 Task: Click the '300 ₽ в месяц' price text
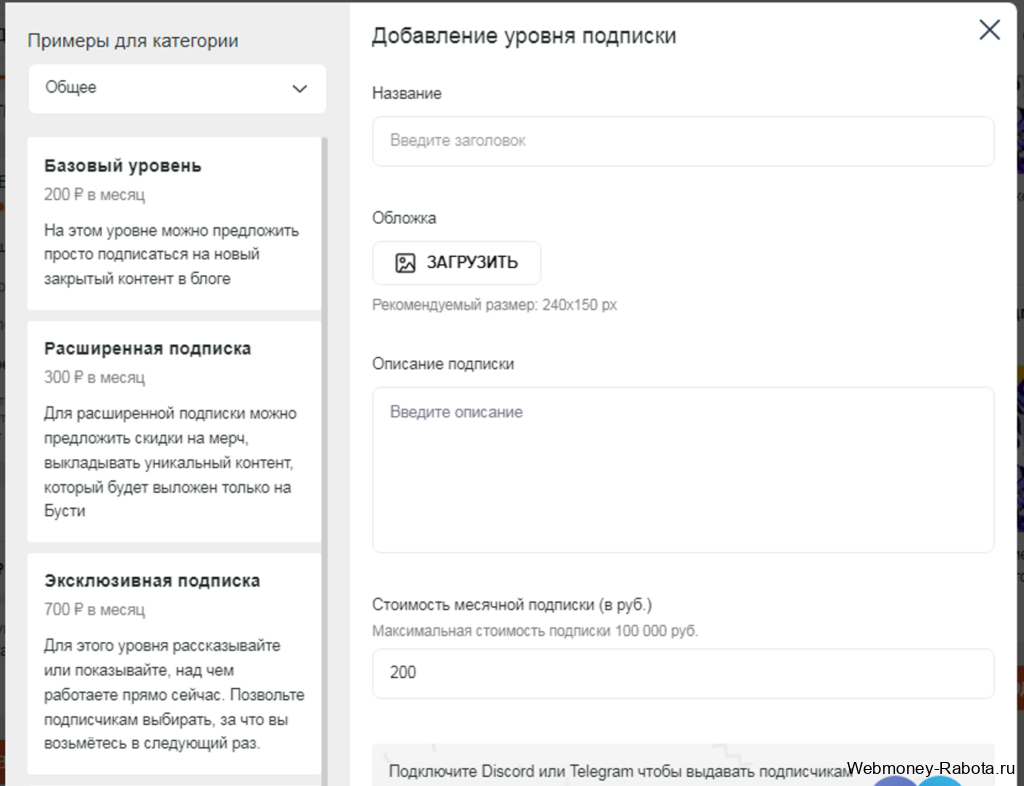[x=95, y=377]
